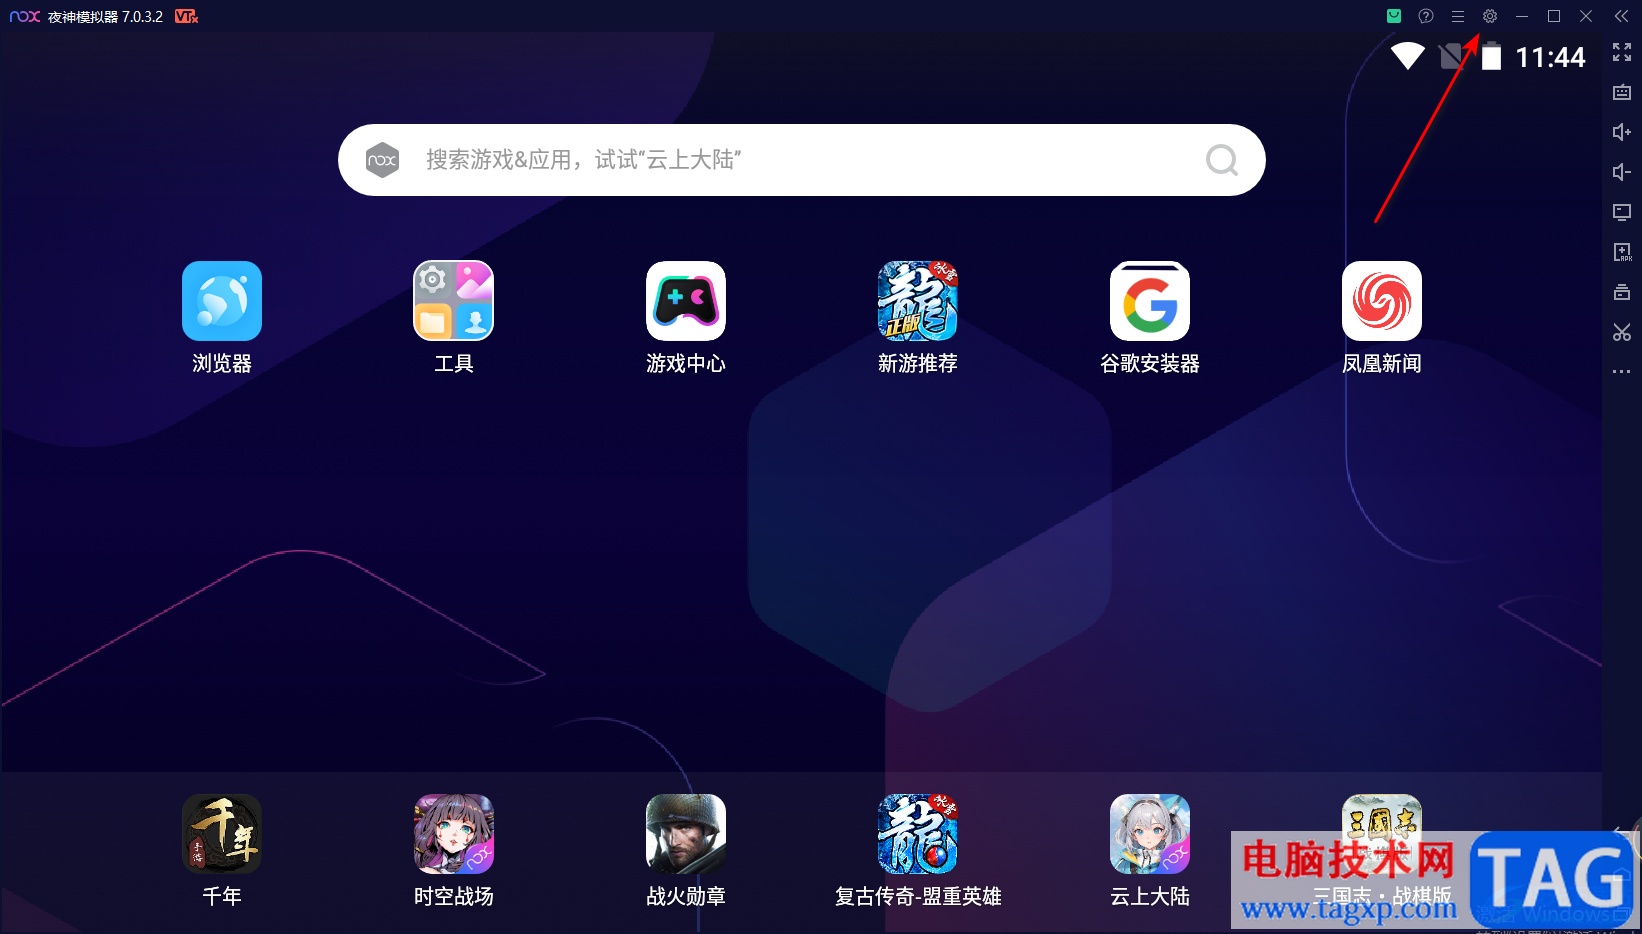The width and height of the screenshot is (1642, 934).
Task: Launch the 谷歌安装器 Google installer
Action: [1150, 318]
